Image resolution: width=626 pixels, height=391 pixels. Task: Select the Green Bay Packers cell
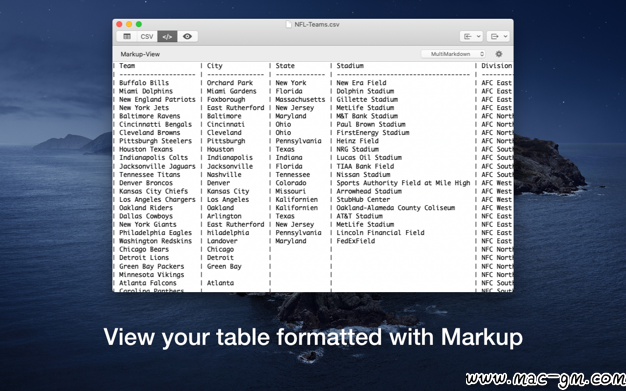[151, 266]
